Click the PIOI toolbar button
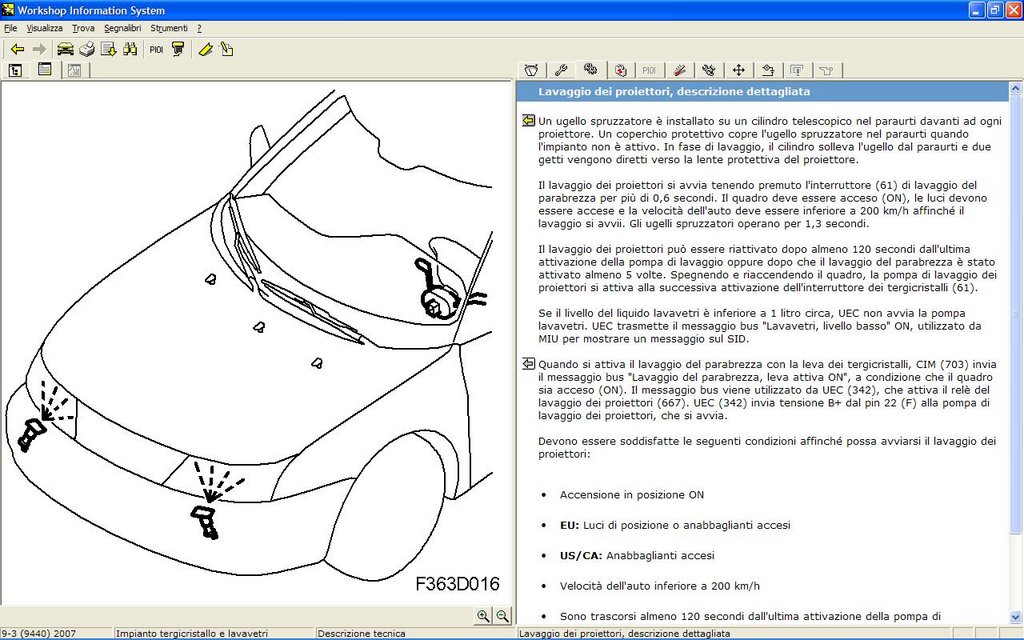 point(156,49)
